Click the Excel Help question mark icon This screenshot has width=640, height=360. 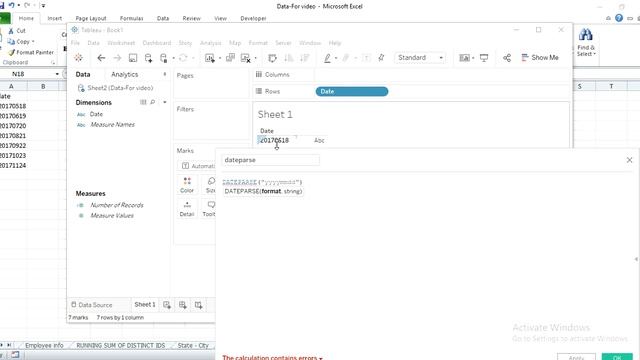click(619, 18)
